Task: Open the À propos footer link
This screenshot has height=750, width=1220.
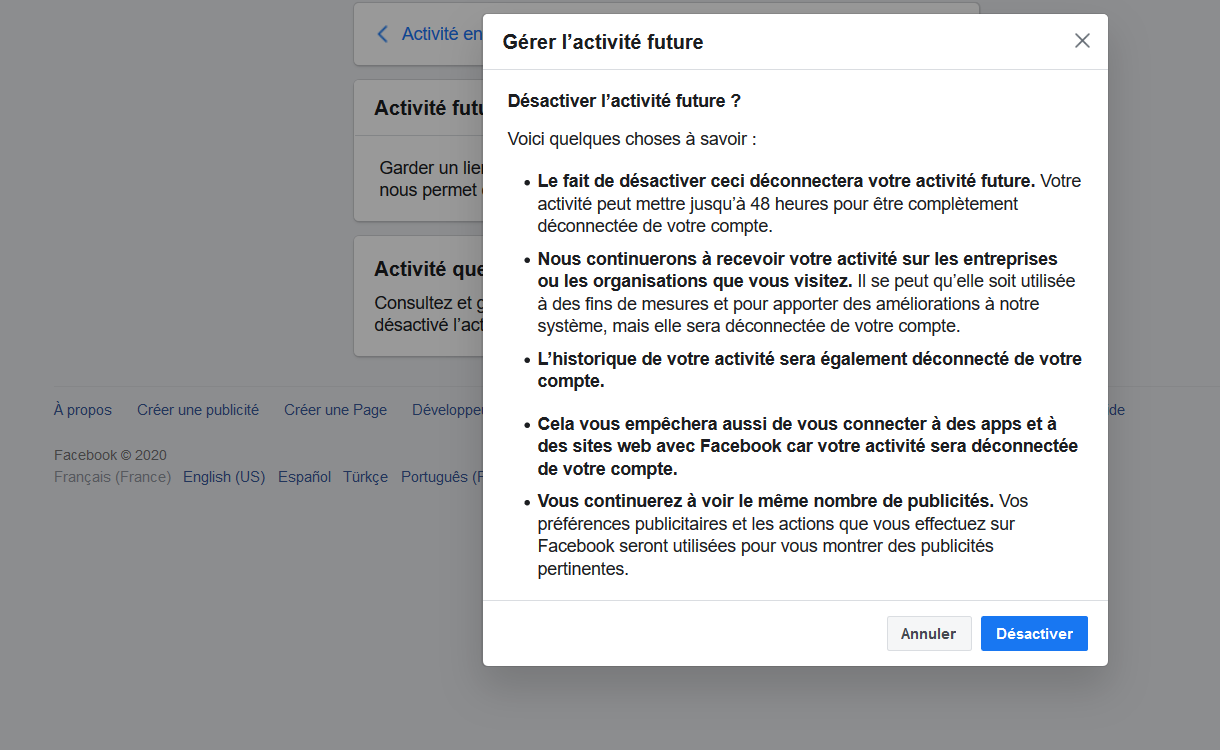Action: [x=83, y=410]
